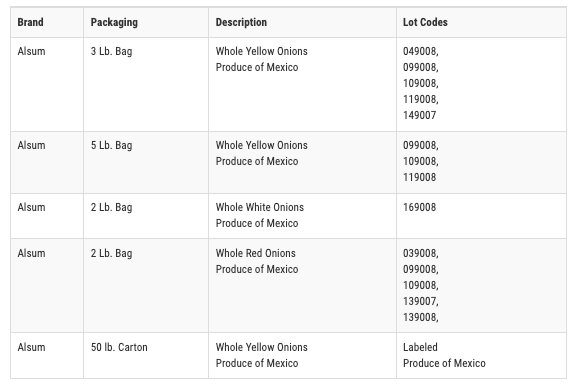Click lot code 039008
This screenshot has width=572, height=386.
(420, 253)
